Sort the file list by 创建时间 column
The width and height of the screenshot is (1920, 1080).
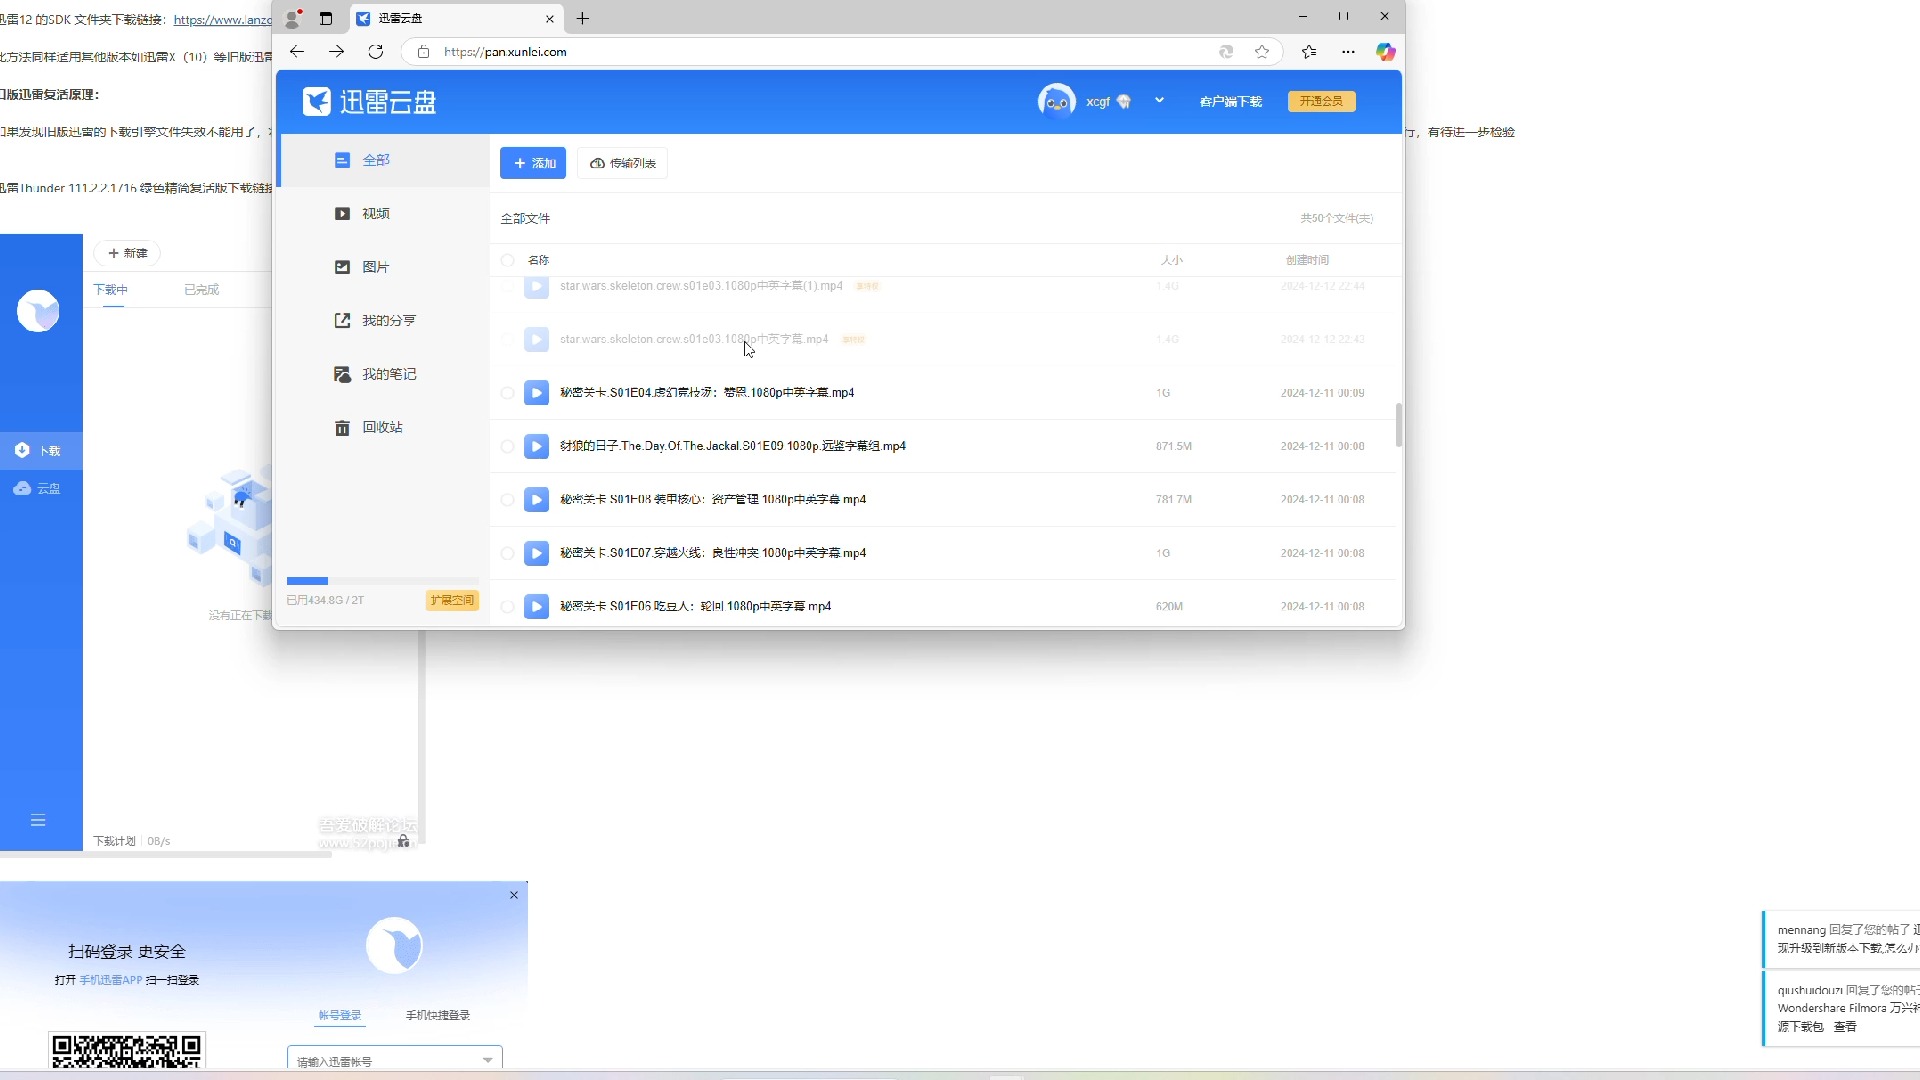1307,260
